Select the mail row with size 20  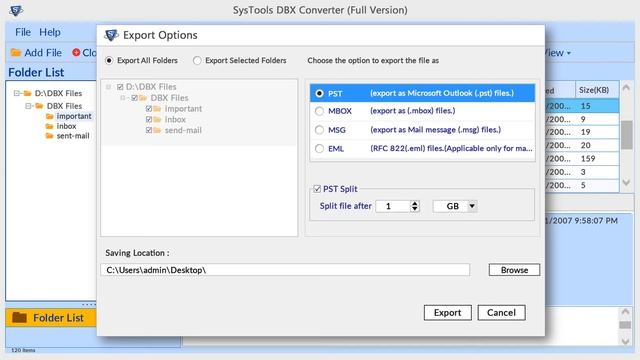(x=582, y=145)
